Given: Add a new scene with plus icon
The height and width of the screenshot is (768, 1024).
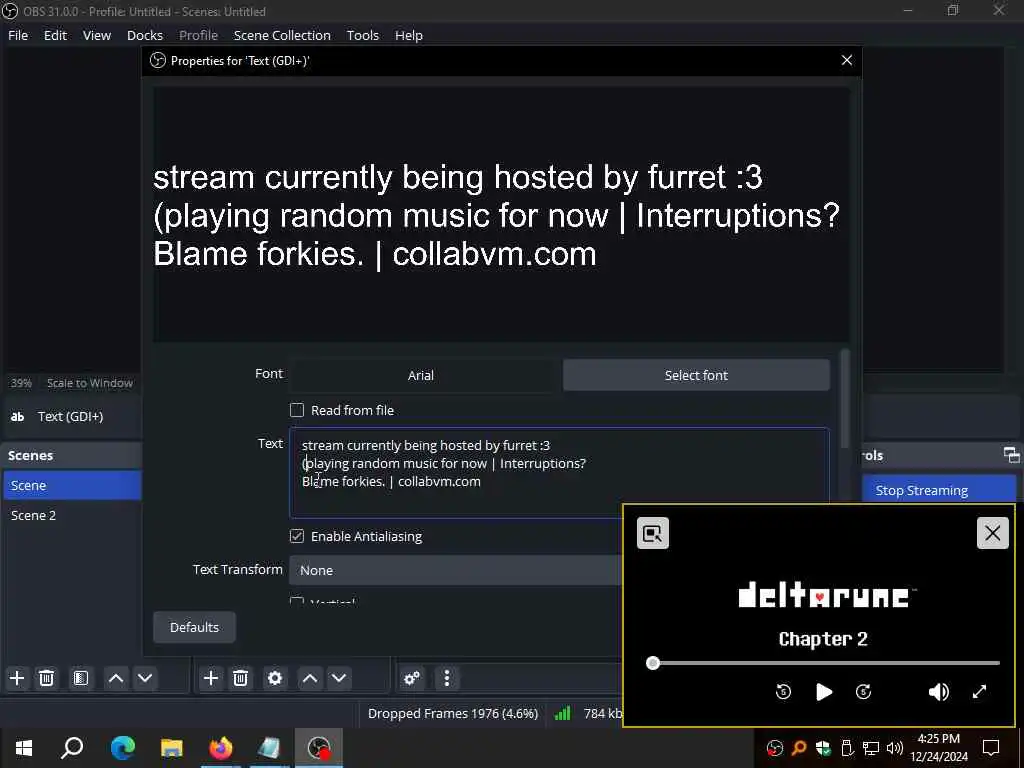Looking at the screenshot, I should tap(17, 678).
